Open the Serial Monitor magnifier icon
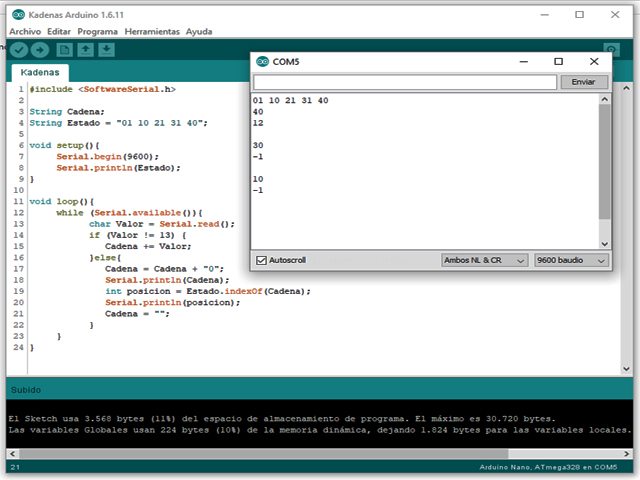This screenshot has height=480, width=640. [x=611, y=50]
